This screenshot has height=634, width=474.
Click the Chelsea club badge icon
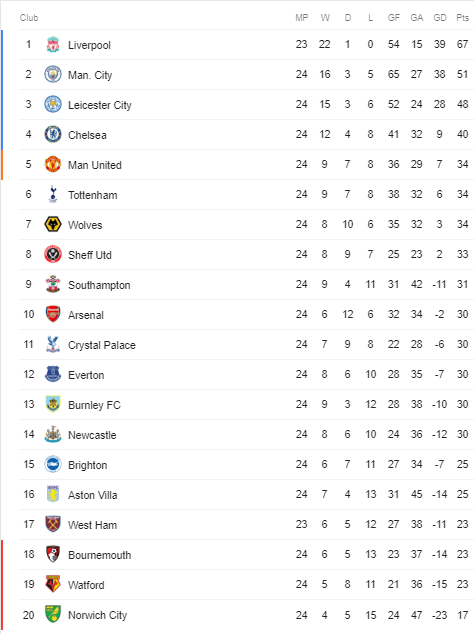tap(53, 134)
